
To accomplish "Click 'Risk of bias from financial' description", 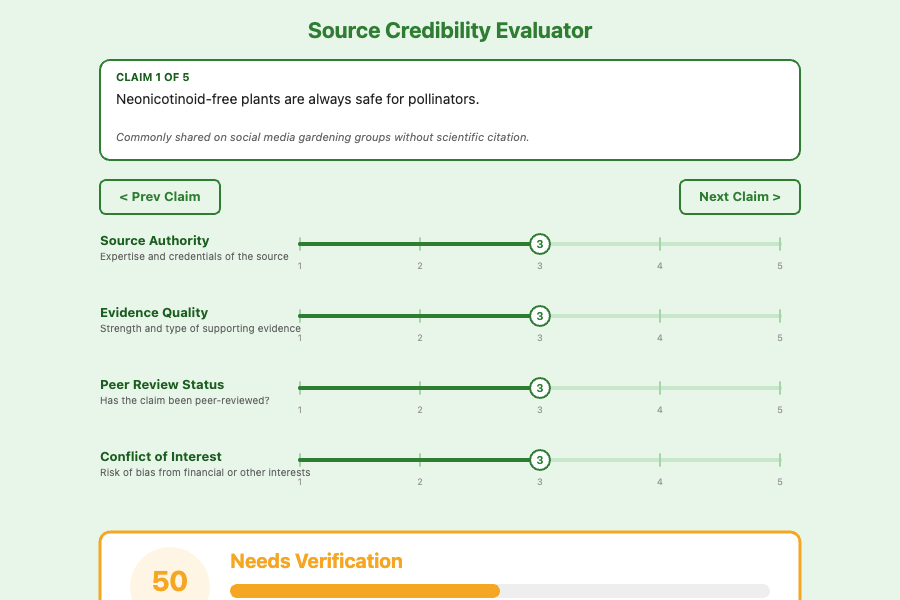I will [x=205, y=473].
